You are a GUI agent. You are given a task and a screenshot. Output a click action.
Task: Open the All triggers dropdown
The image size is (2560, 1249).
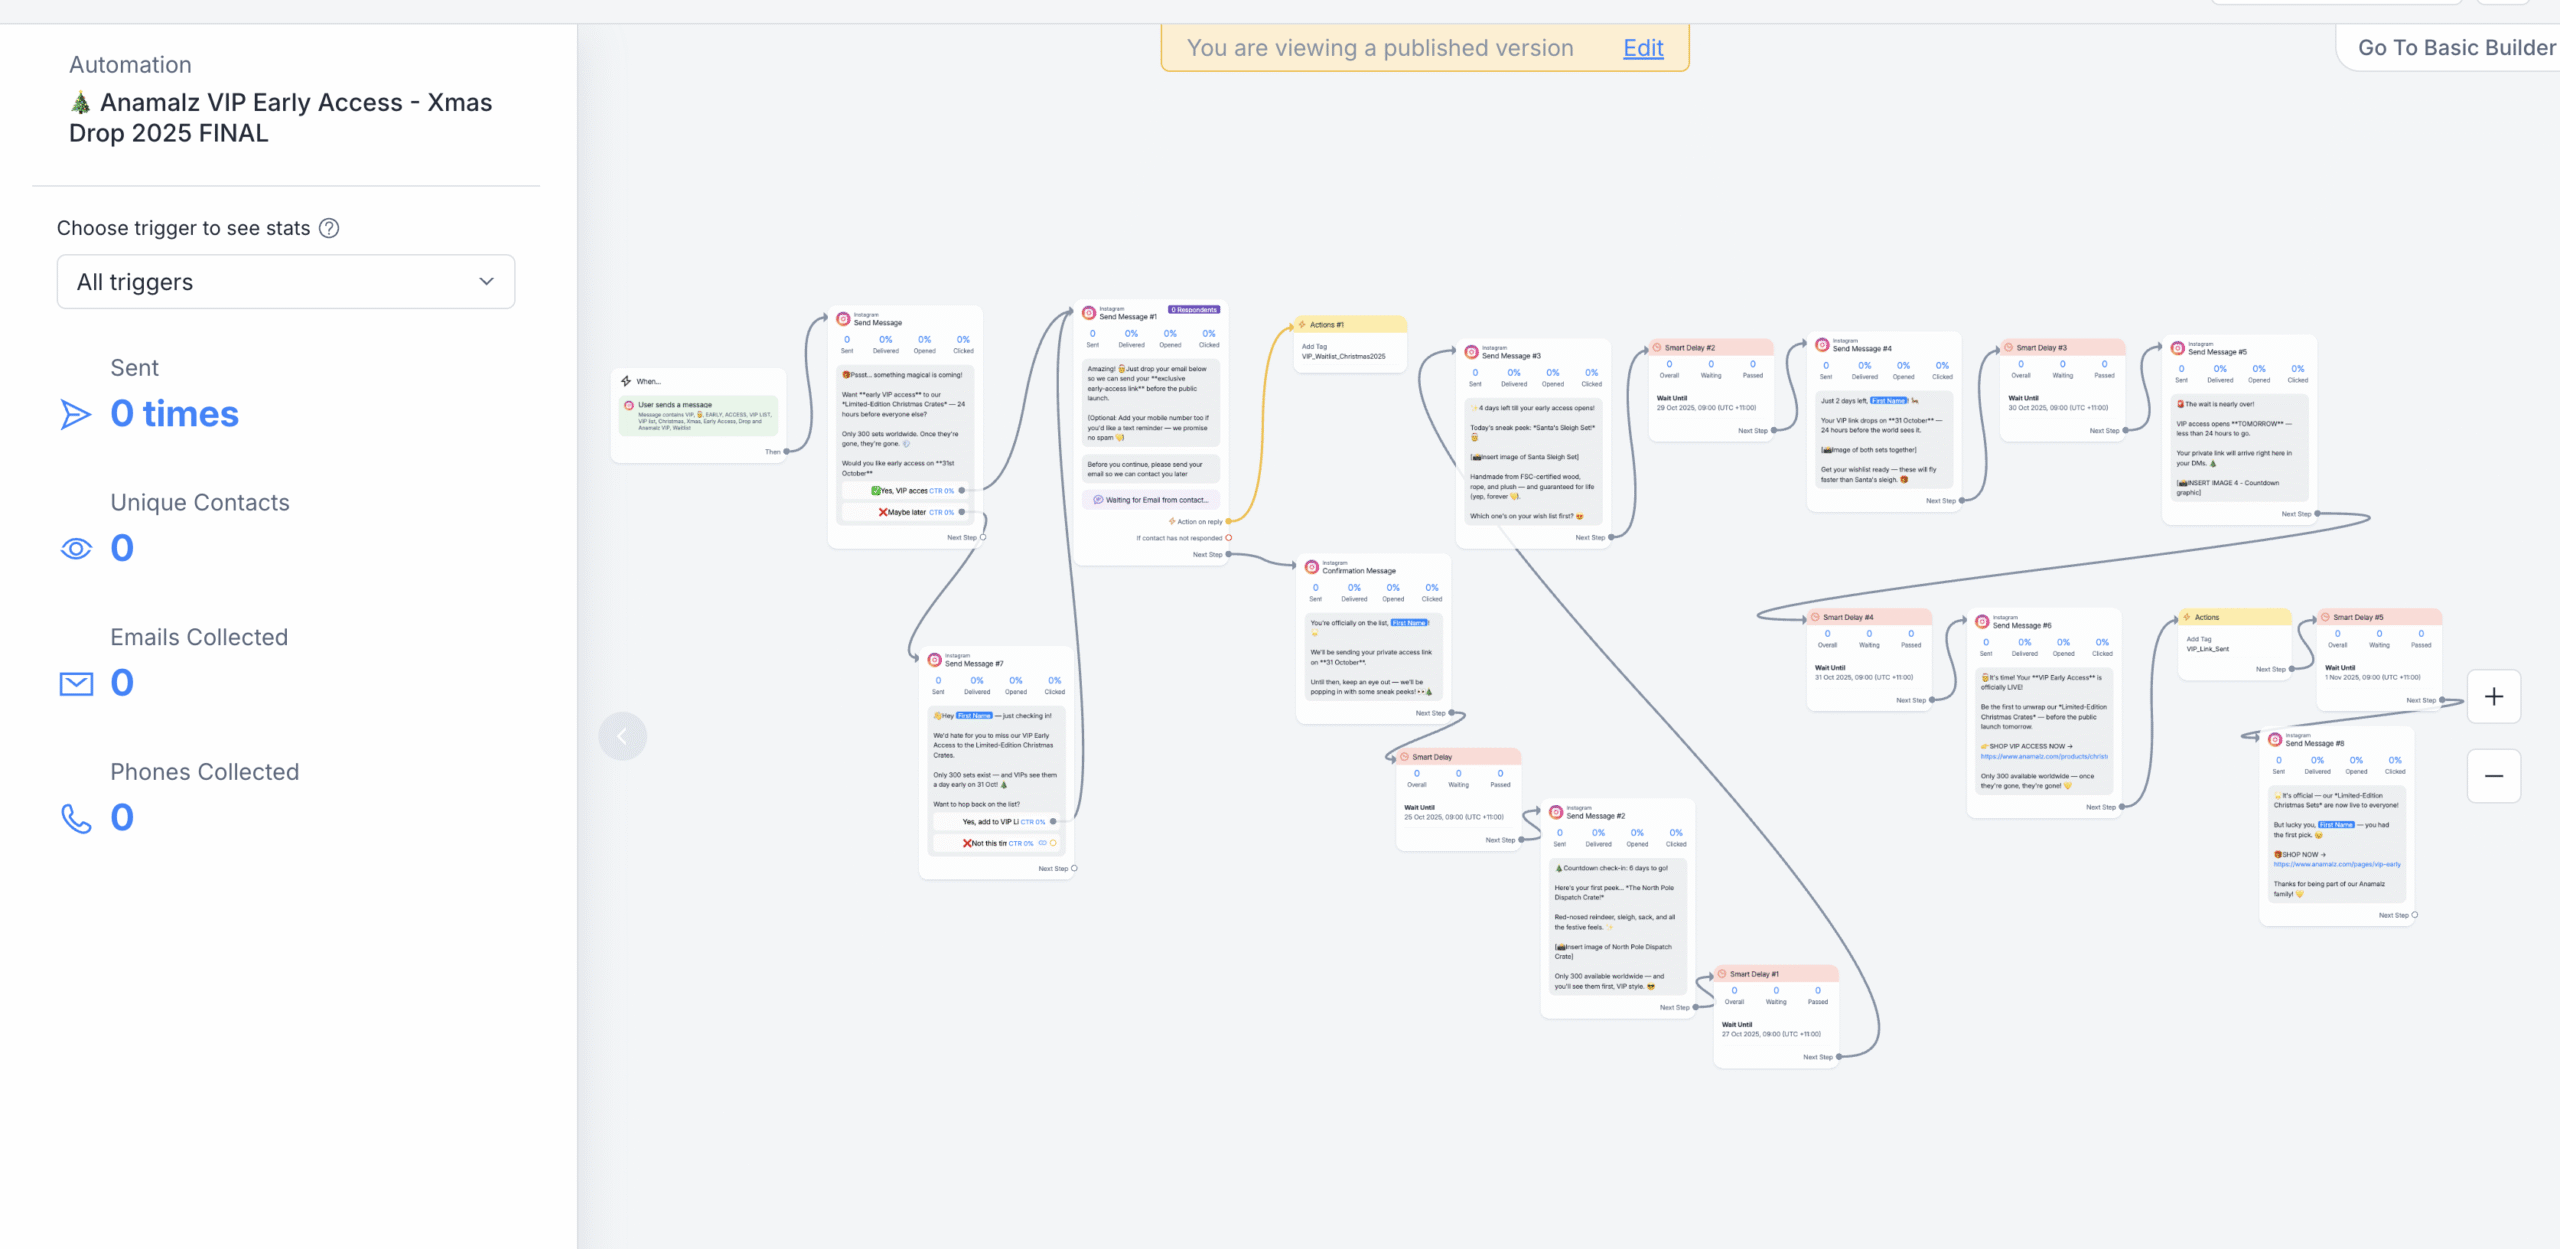pyautogui.click(x=285, y=281)
